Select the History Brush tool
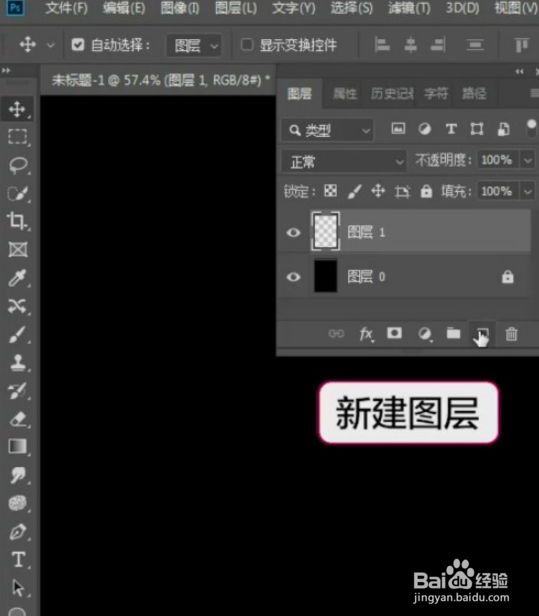Viewport: 539px width, 616px height. (18, 390)
